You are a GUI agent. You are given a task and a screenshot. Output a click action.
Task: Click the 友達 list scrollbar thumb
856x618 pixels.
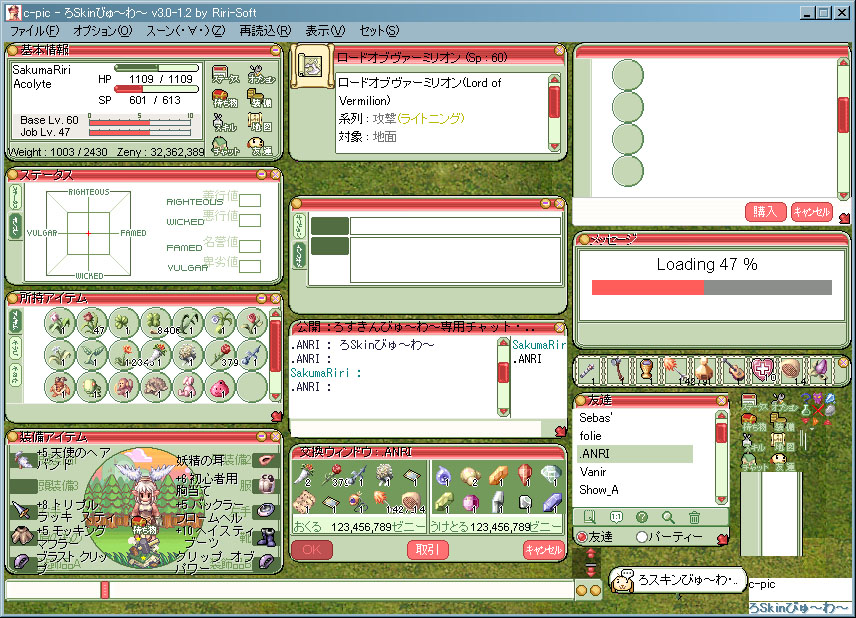721,432
